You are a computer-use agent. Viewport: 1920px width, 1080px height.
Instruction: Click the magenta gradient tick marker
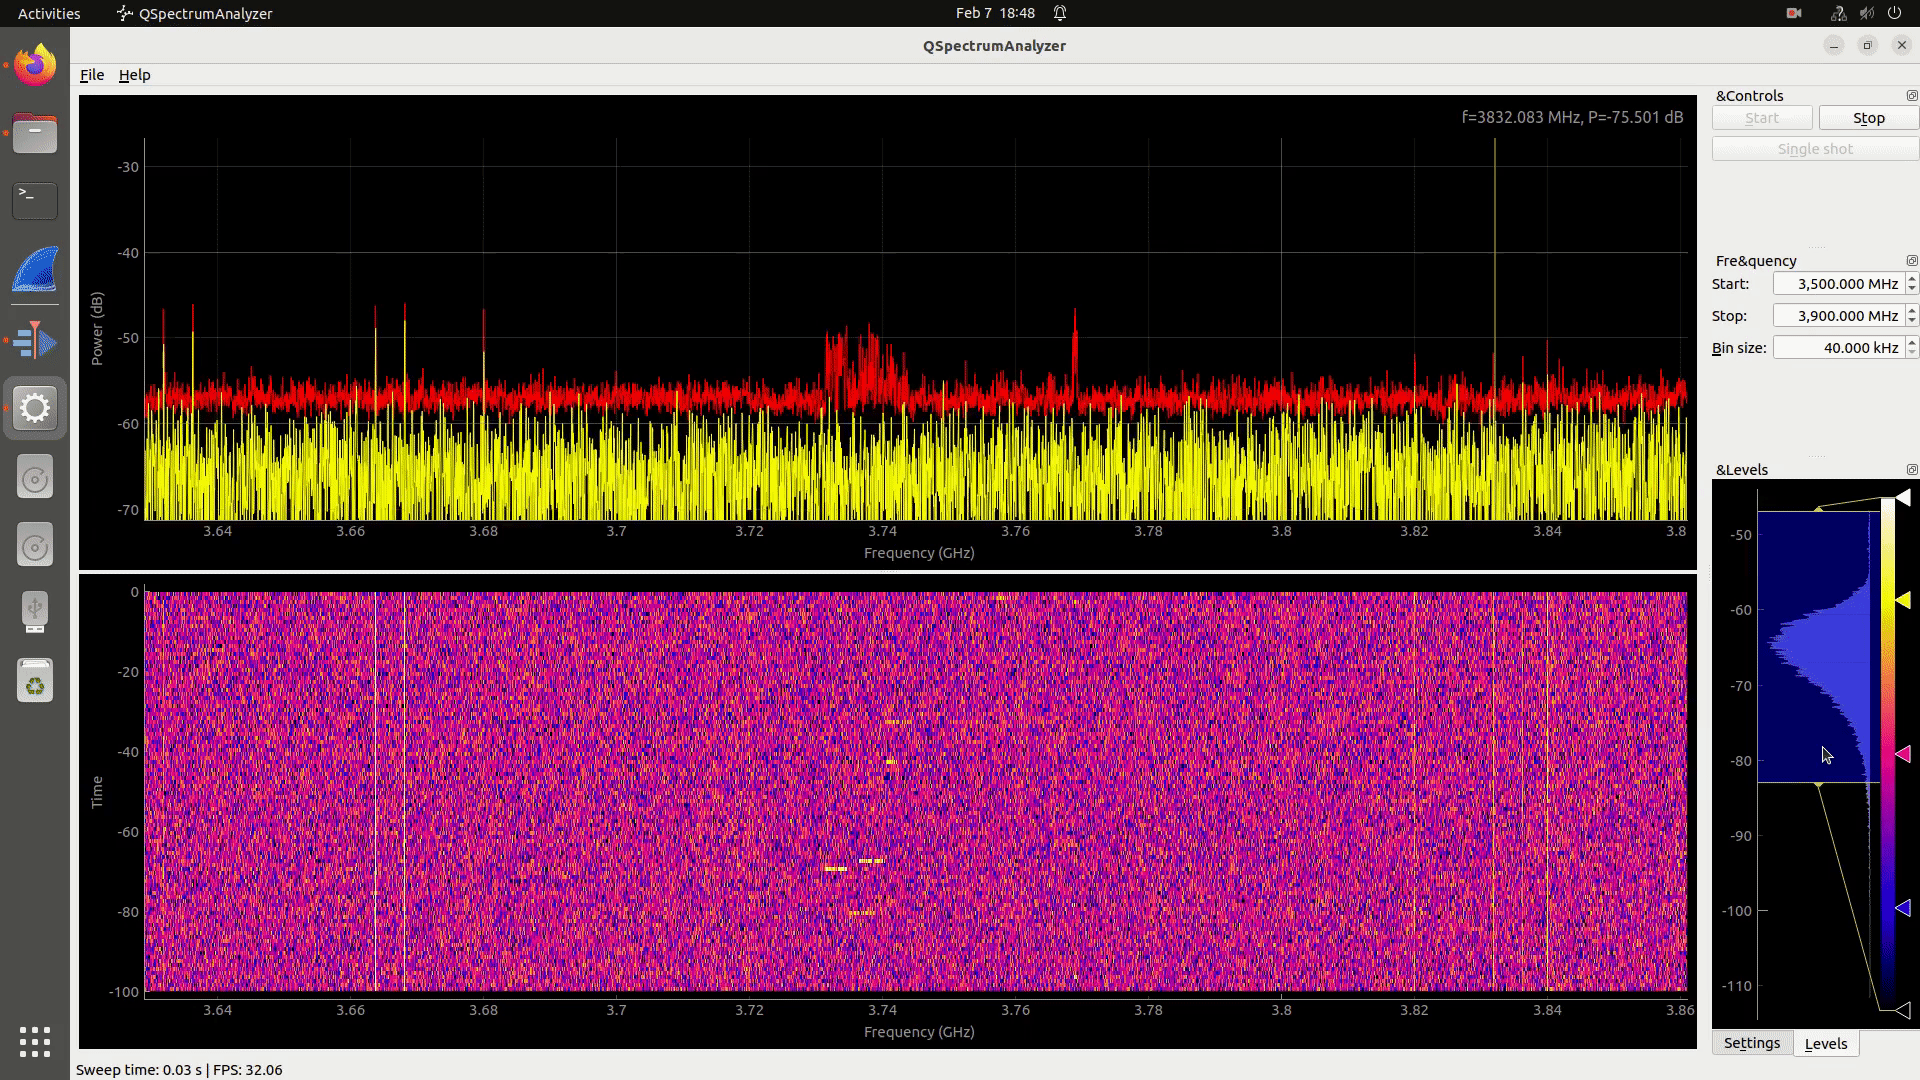click(1903, 754)
